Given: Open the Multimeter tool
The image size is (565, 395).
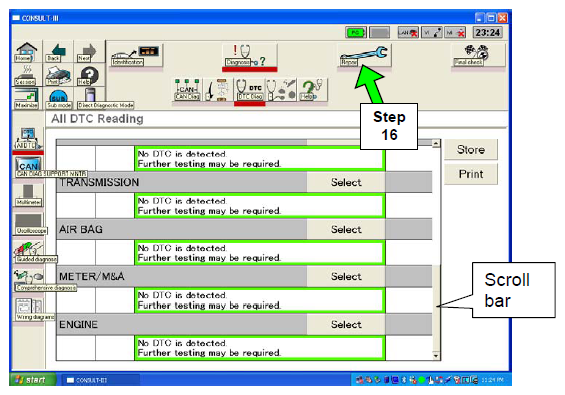Looking at the screenshot, I should (28, 196).
